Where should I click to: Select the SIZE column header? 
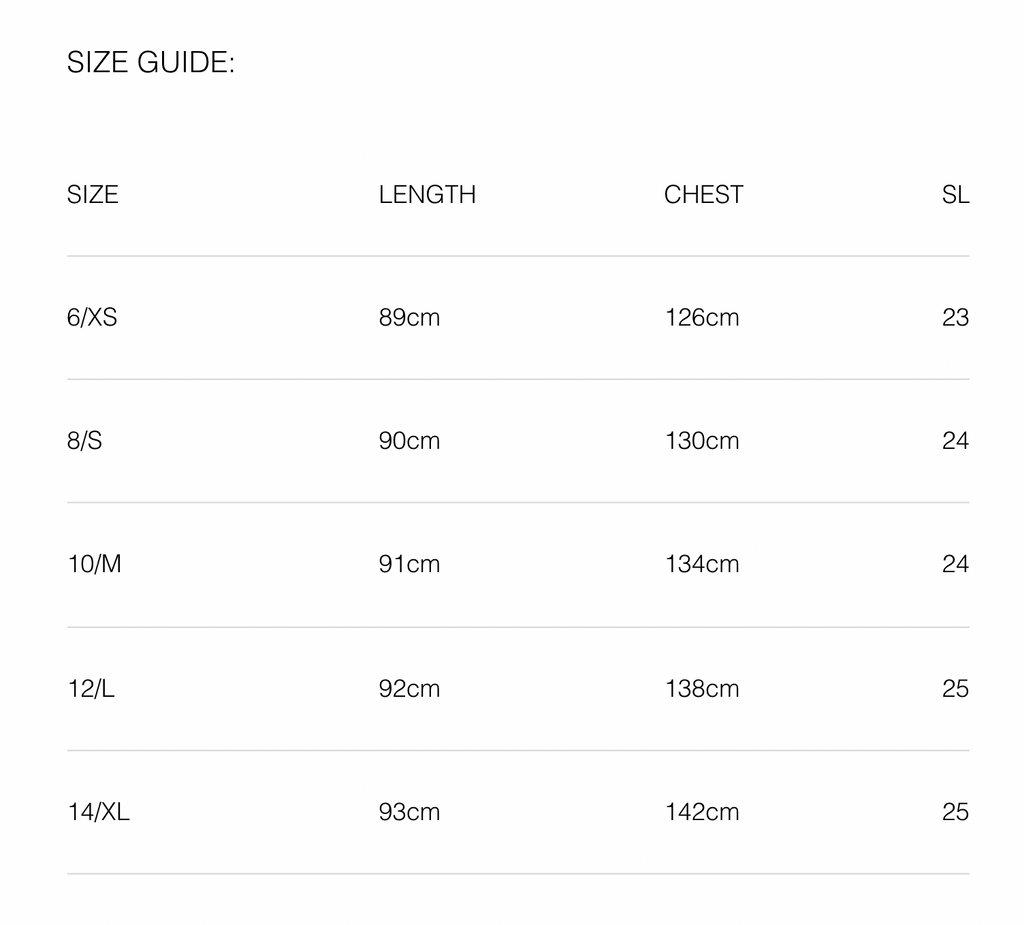pyautogui.click(x=92, y=194)
